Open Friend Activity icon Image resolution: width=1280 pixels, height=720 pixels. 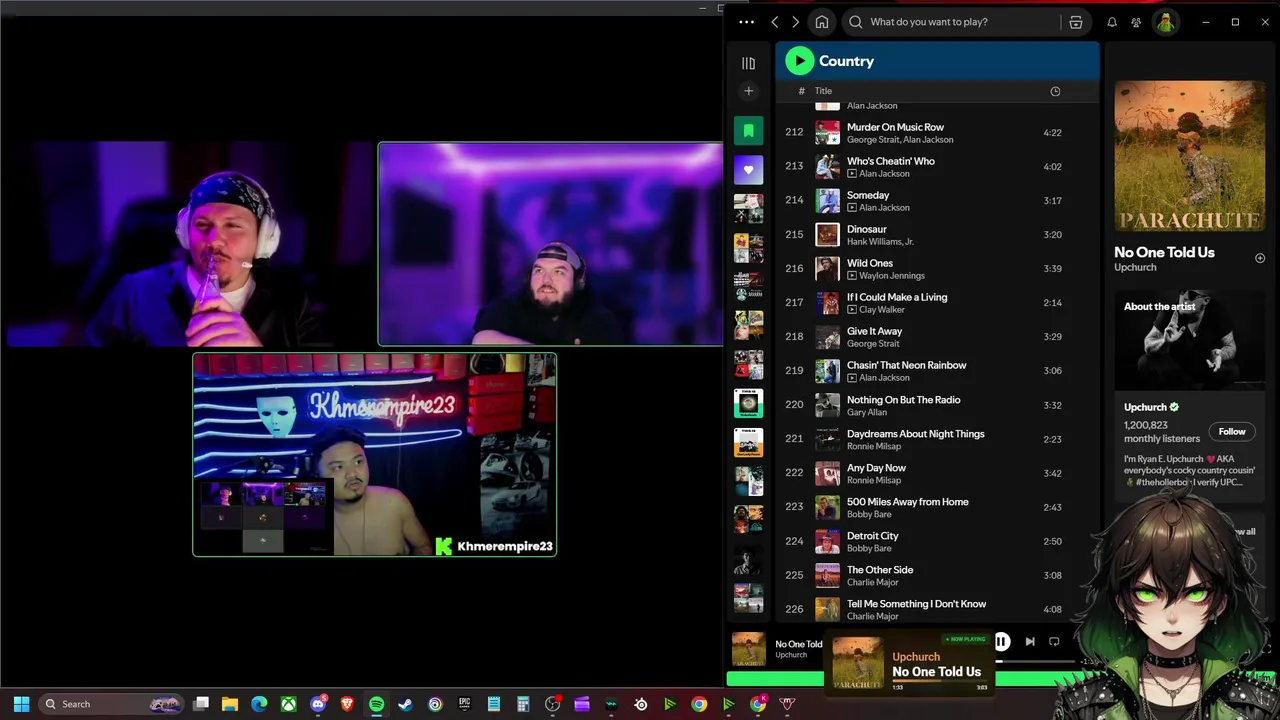pos(1137,22)
